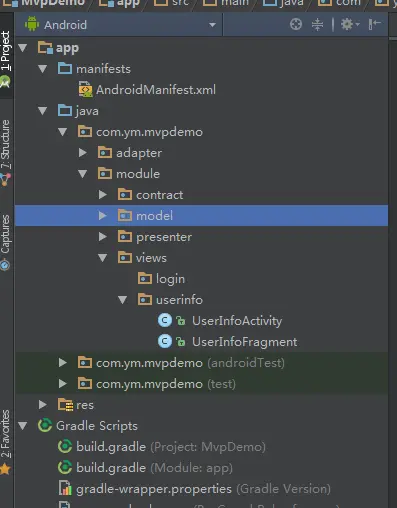
Task: Select gradle-wrapper.properties (Gradle Version) label
Action: tap(203, 489)
